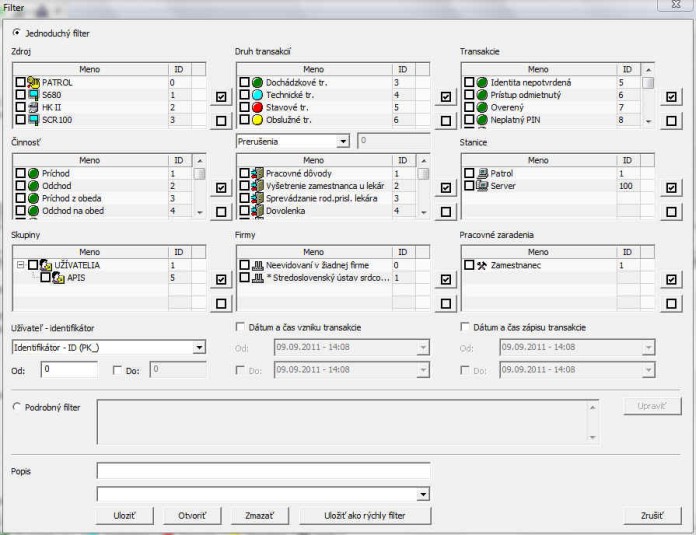Image resolution: width=696 pixels, height=535 pixels.
Task: Open the Prerušenia dropdown
Action: point(343,142)
